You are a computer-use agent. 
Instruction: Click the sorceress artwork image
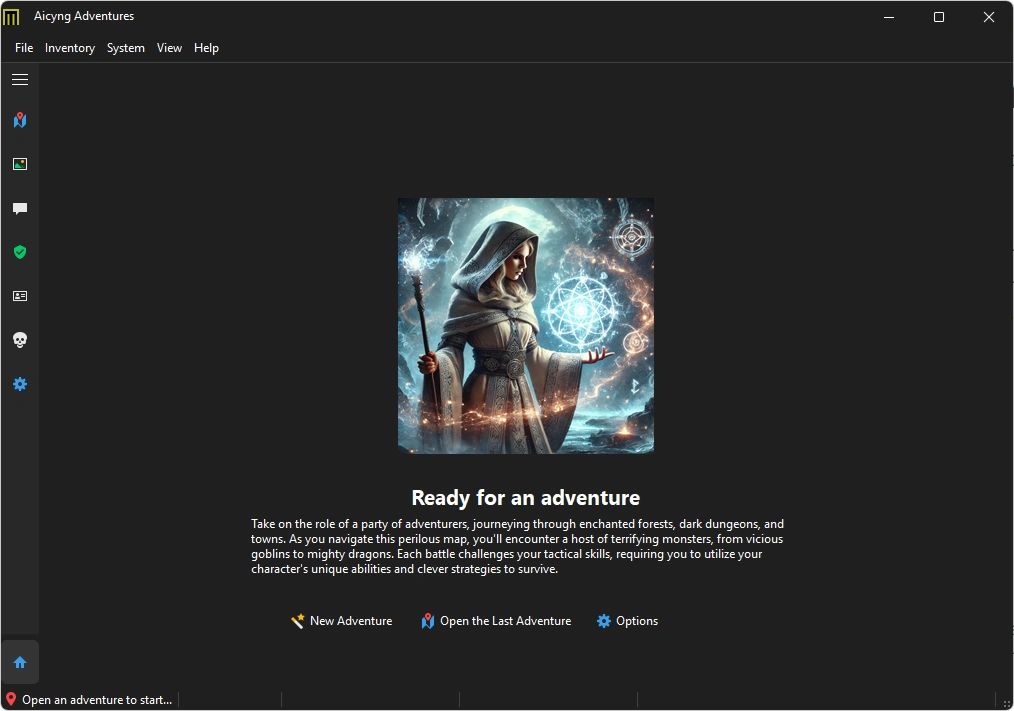point(526,325)
